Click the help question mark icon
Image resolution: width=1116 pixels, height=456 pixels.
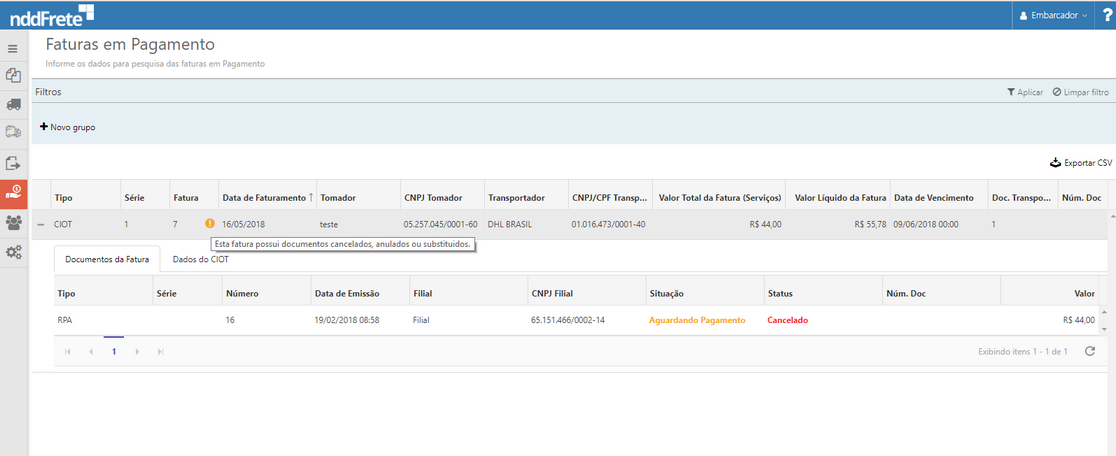[1107, 15]
